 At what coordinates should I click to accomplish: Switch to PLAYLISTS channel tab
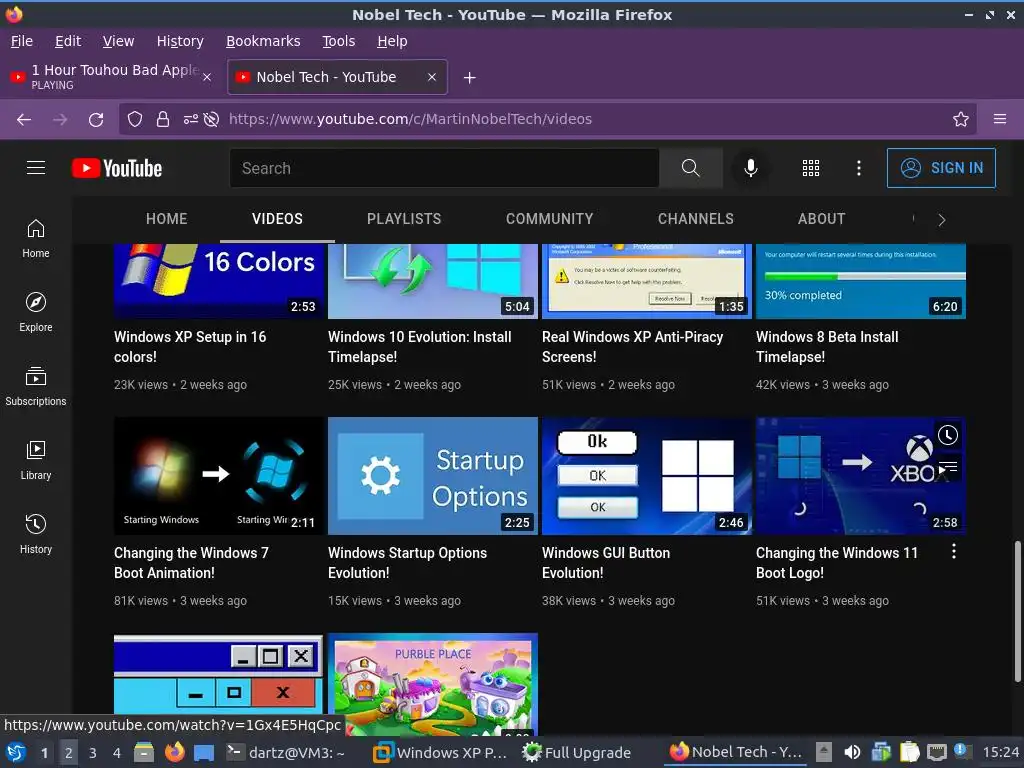tap(404, 219)
